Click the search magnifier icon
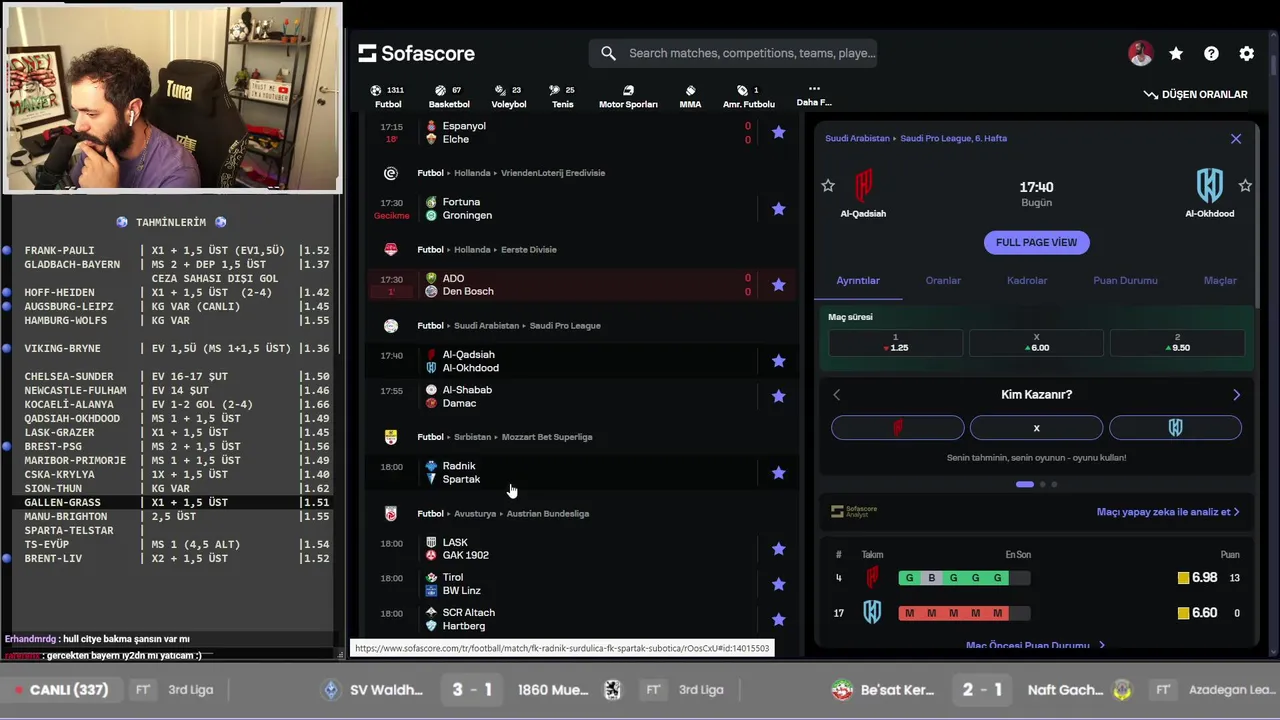Viewport: 1280px width, 720px height. click(x=608, y=53)
